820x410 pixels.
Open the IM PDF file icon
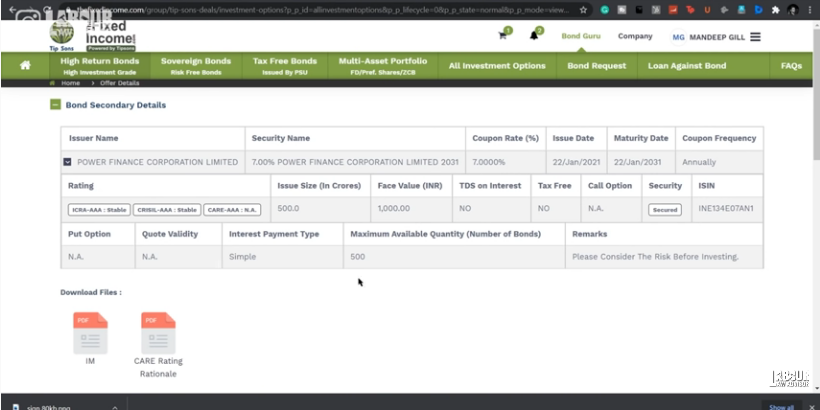click(90, 333)
